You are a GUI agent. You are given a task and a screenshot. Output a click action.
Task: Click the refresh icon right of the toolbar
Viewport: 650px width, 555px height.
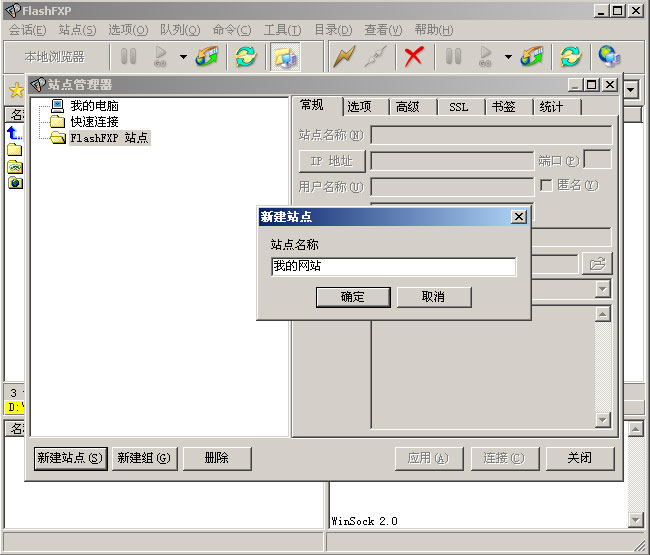point(570,56)
